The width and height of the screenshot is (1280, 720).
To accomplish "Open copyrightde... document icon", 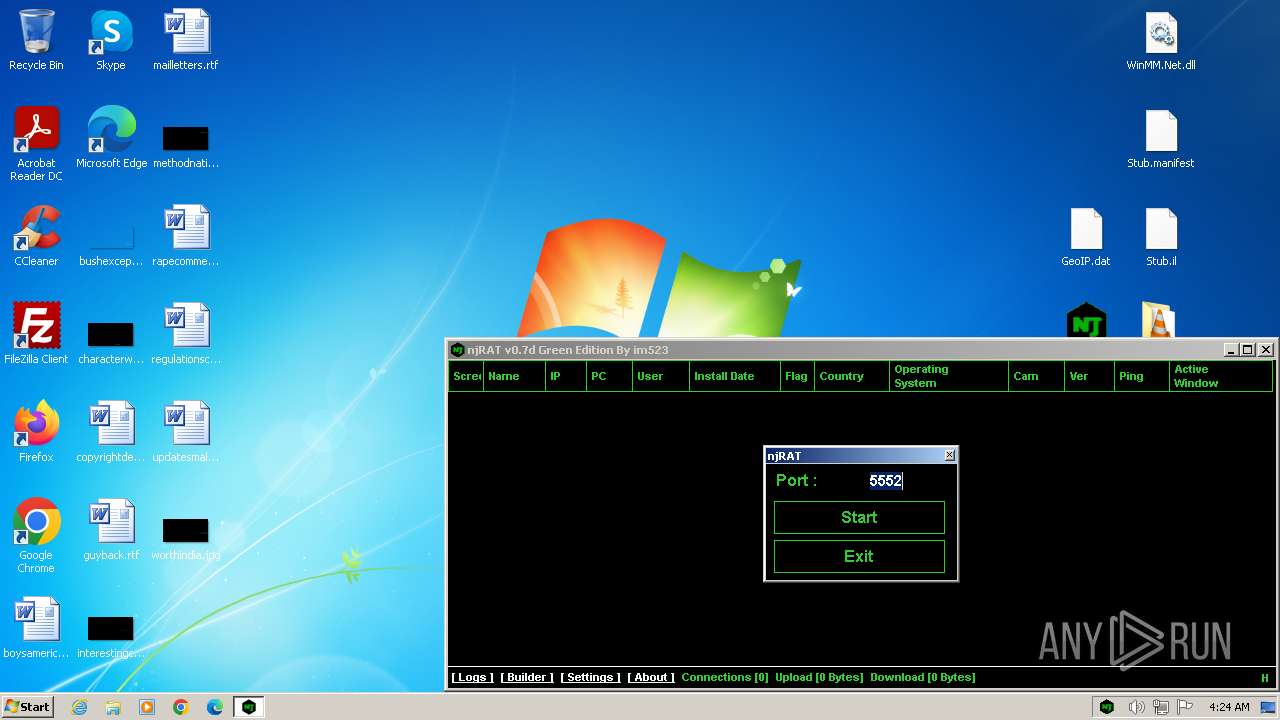I will tap(111, 432).
